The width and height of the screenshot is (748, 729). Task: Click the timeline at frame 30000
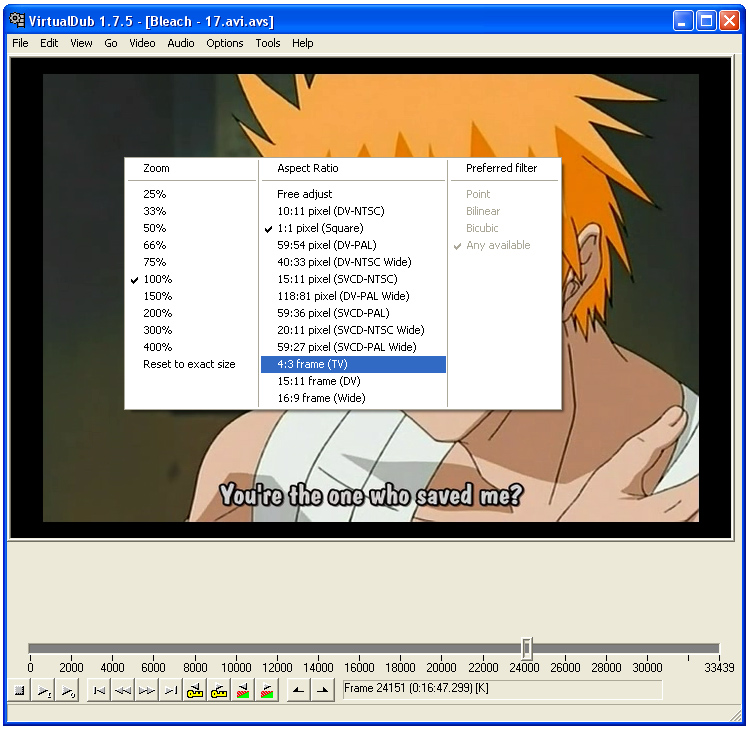(x=647, y=648)
